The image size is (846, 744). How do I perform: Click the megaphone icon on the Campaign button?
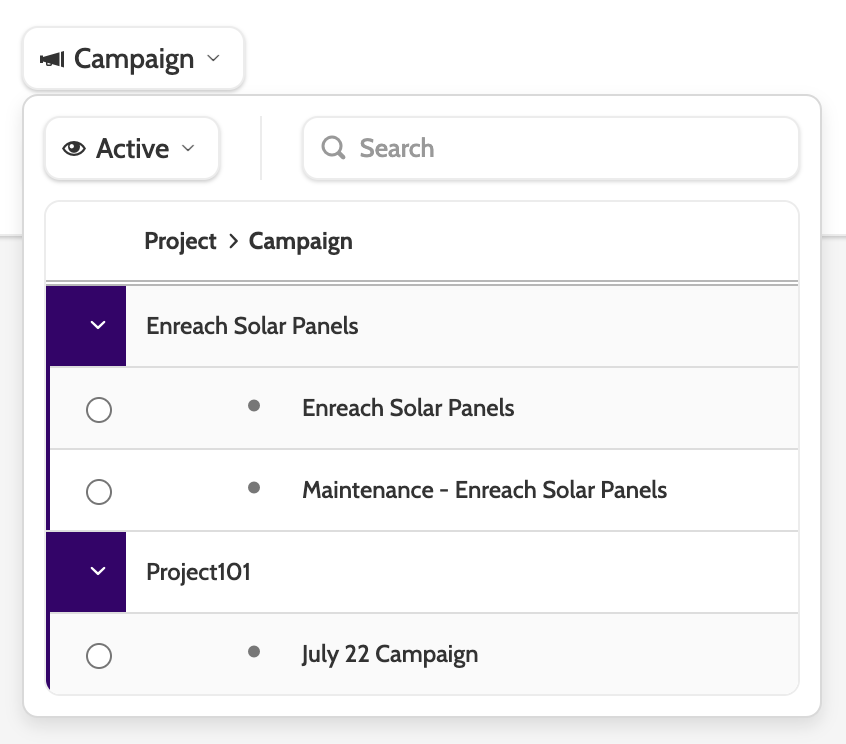(52, 59)
